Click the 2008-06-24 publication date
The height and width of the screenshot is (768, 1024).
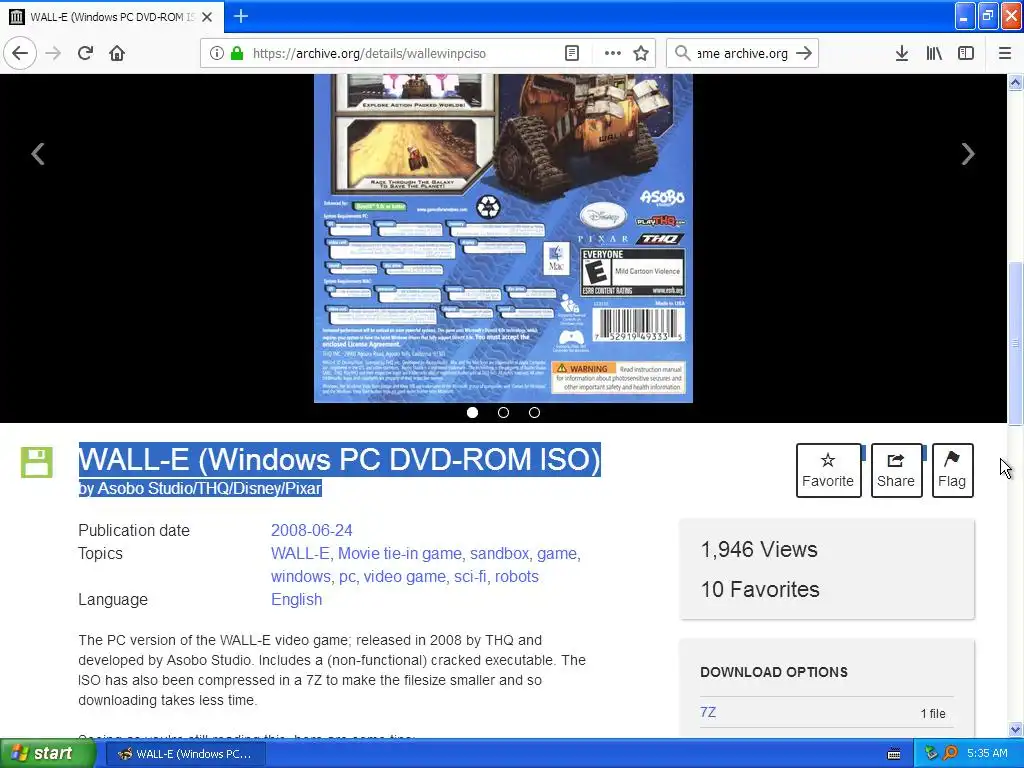312,530
